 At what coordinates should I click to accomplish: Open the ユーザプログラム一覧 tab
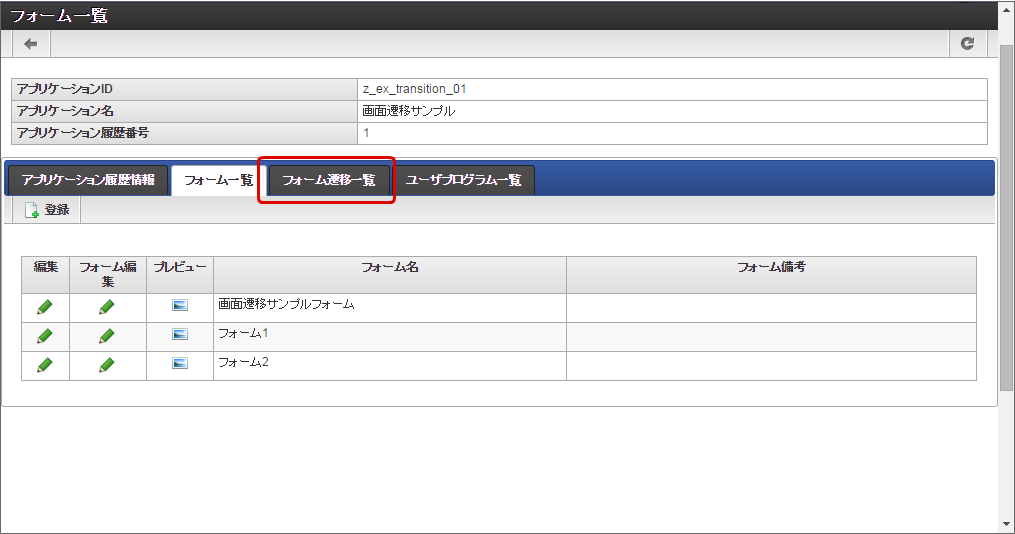pyautogui.click(x=463, y=180)
